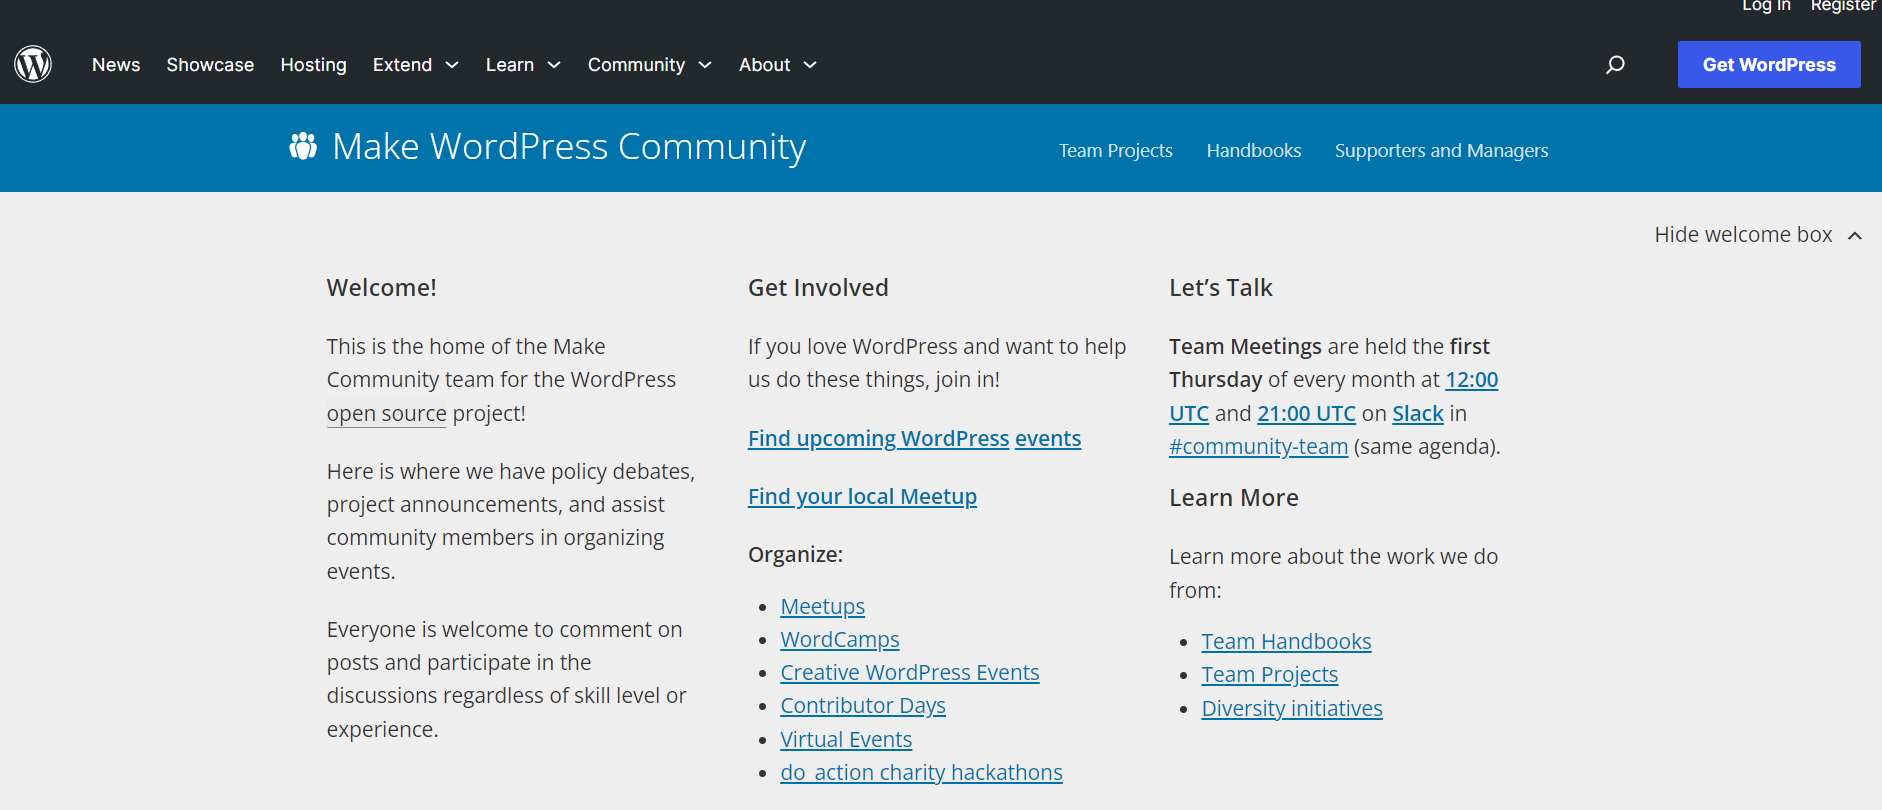1882x810 pixels.
Task: Open the Slack link
Action: tap(1418, 413)
